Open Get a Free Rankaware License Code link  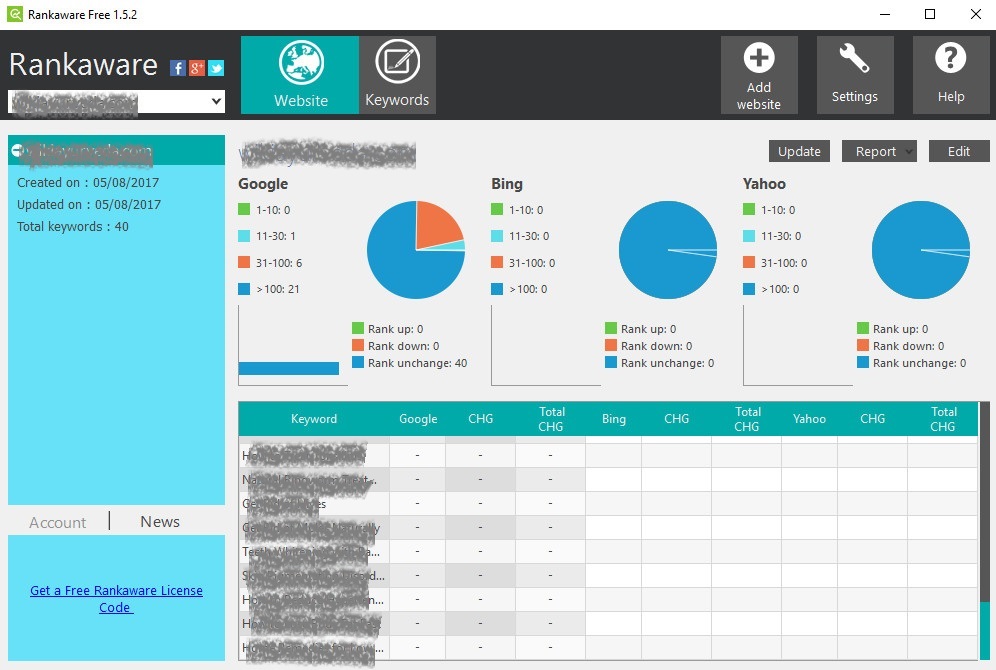tap(116, 599)
